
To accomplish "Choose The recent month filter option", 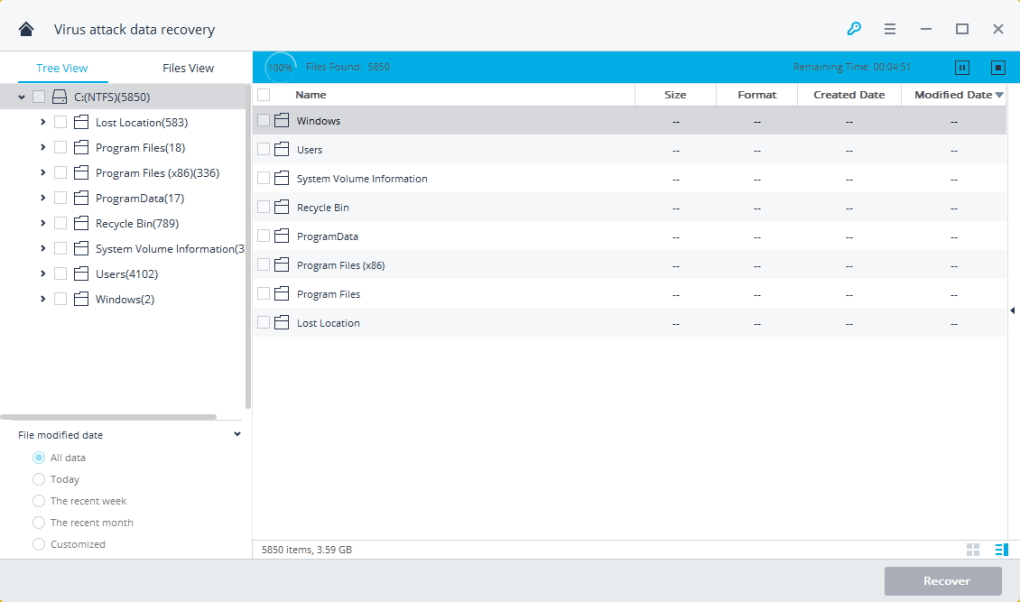I will pos(39,523).
